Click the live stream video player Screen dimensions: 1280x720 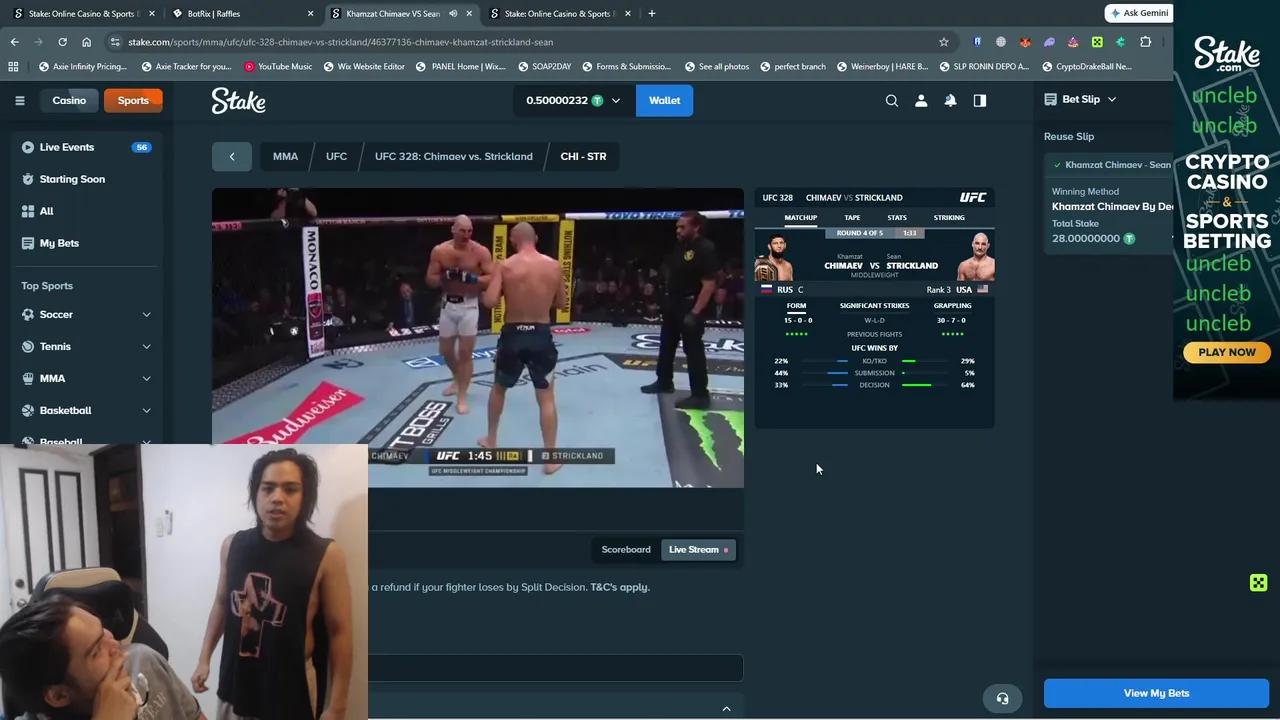(478, 338)
